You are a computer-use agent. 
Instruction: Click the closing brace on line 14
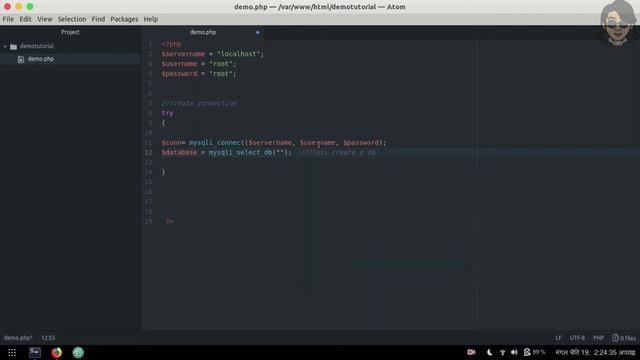coord(163,172)
